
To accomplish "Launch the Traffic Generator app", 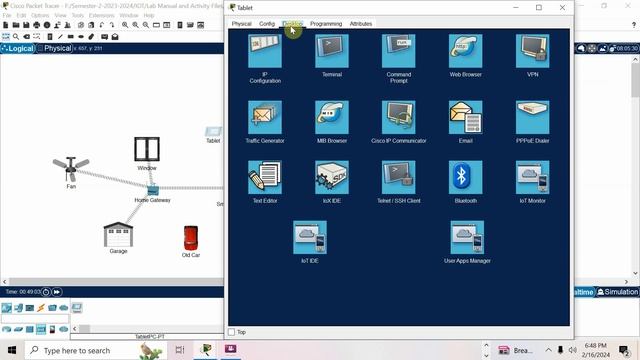I will click(x=264, y=118).
